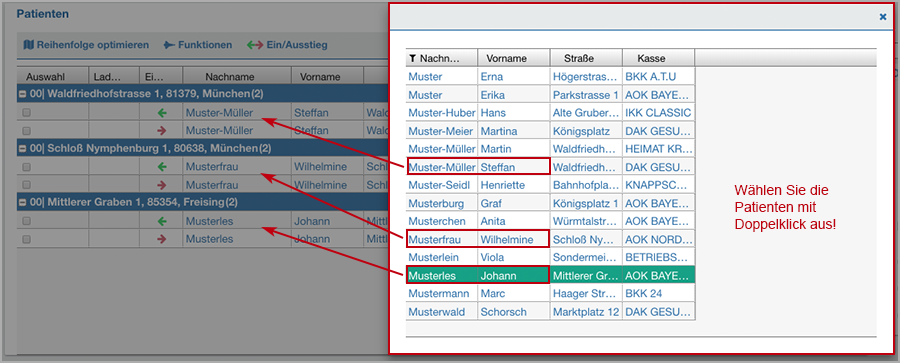Select the Musterburg patient row

pos(550,203)
